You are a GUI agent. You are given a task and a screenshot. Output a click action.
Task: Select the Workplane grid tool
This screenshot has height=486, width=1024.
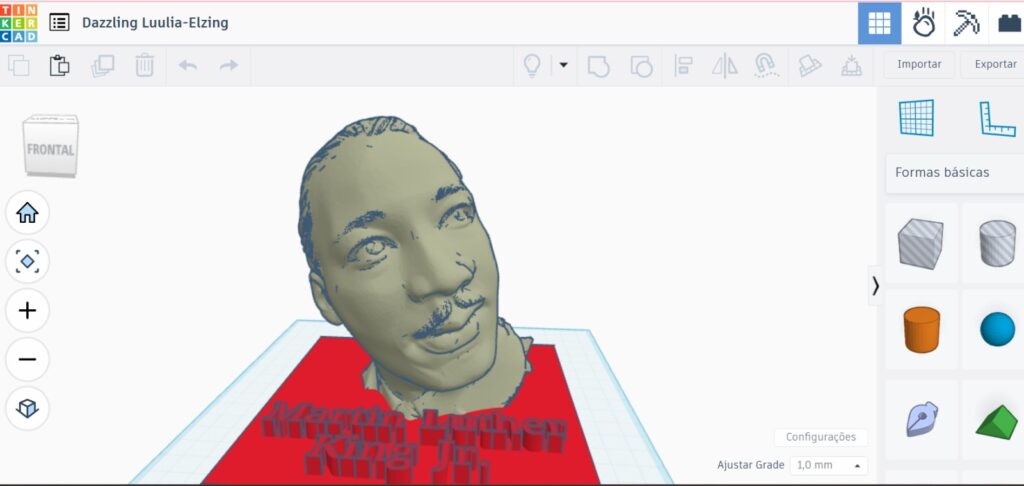pos(916,118)
